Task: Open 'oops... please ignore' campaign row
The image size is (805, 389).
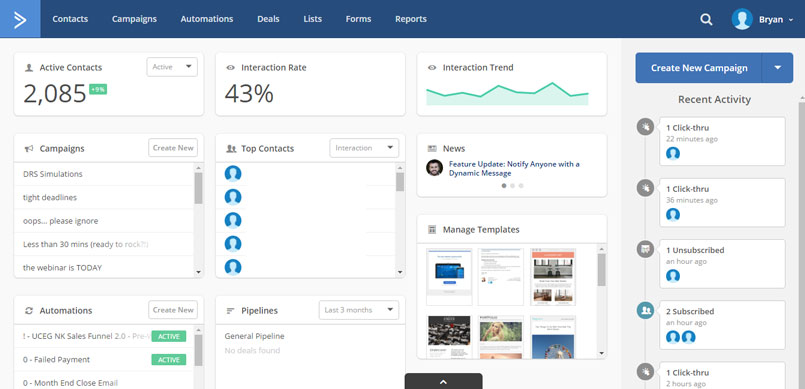Action: coord(104,221)
